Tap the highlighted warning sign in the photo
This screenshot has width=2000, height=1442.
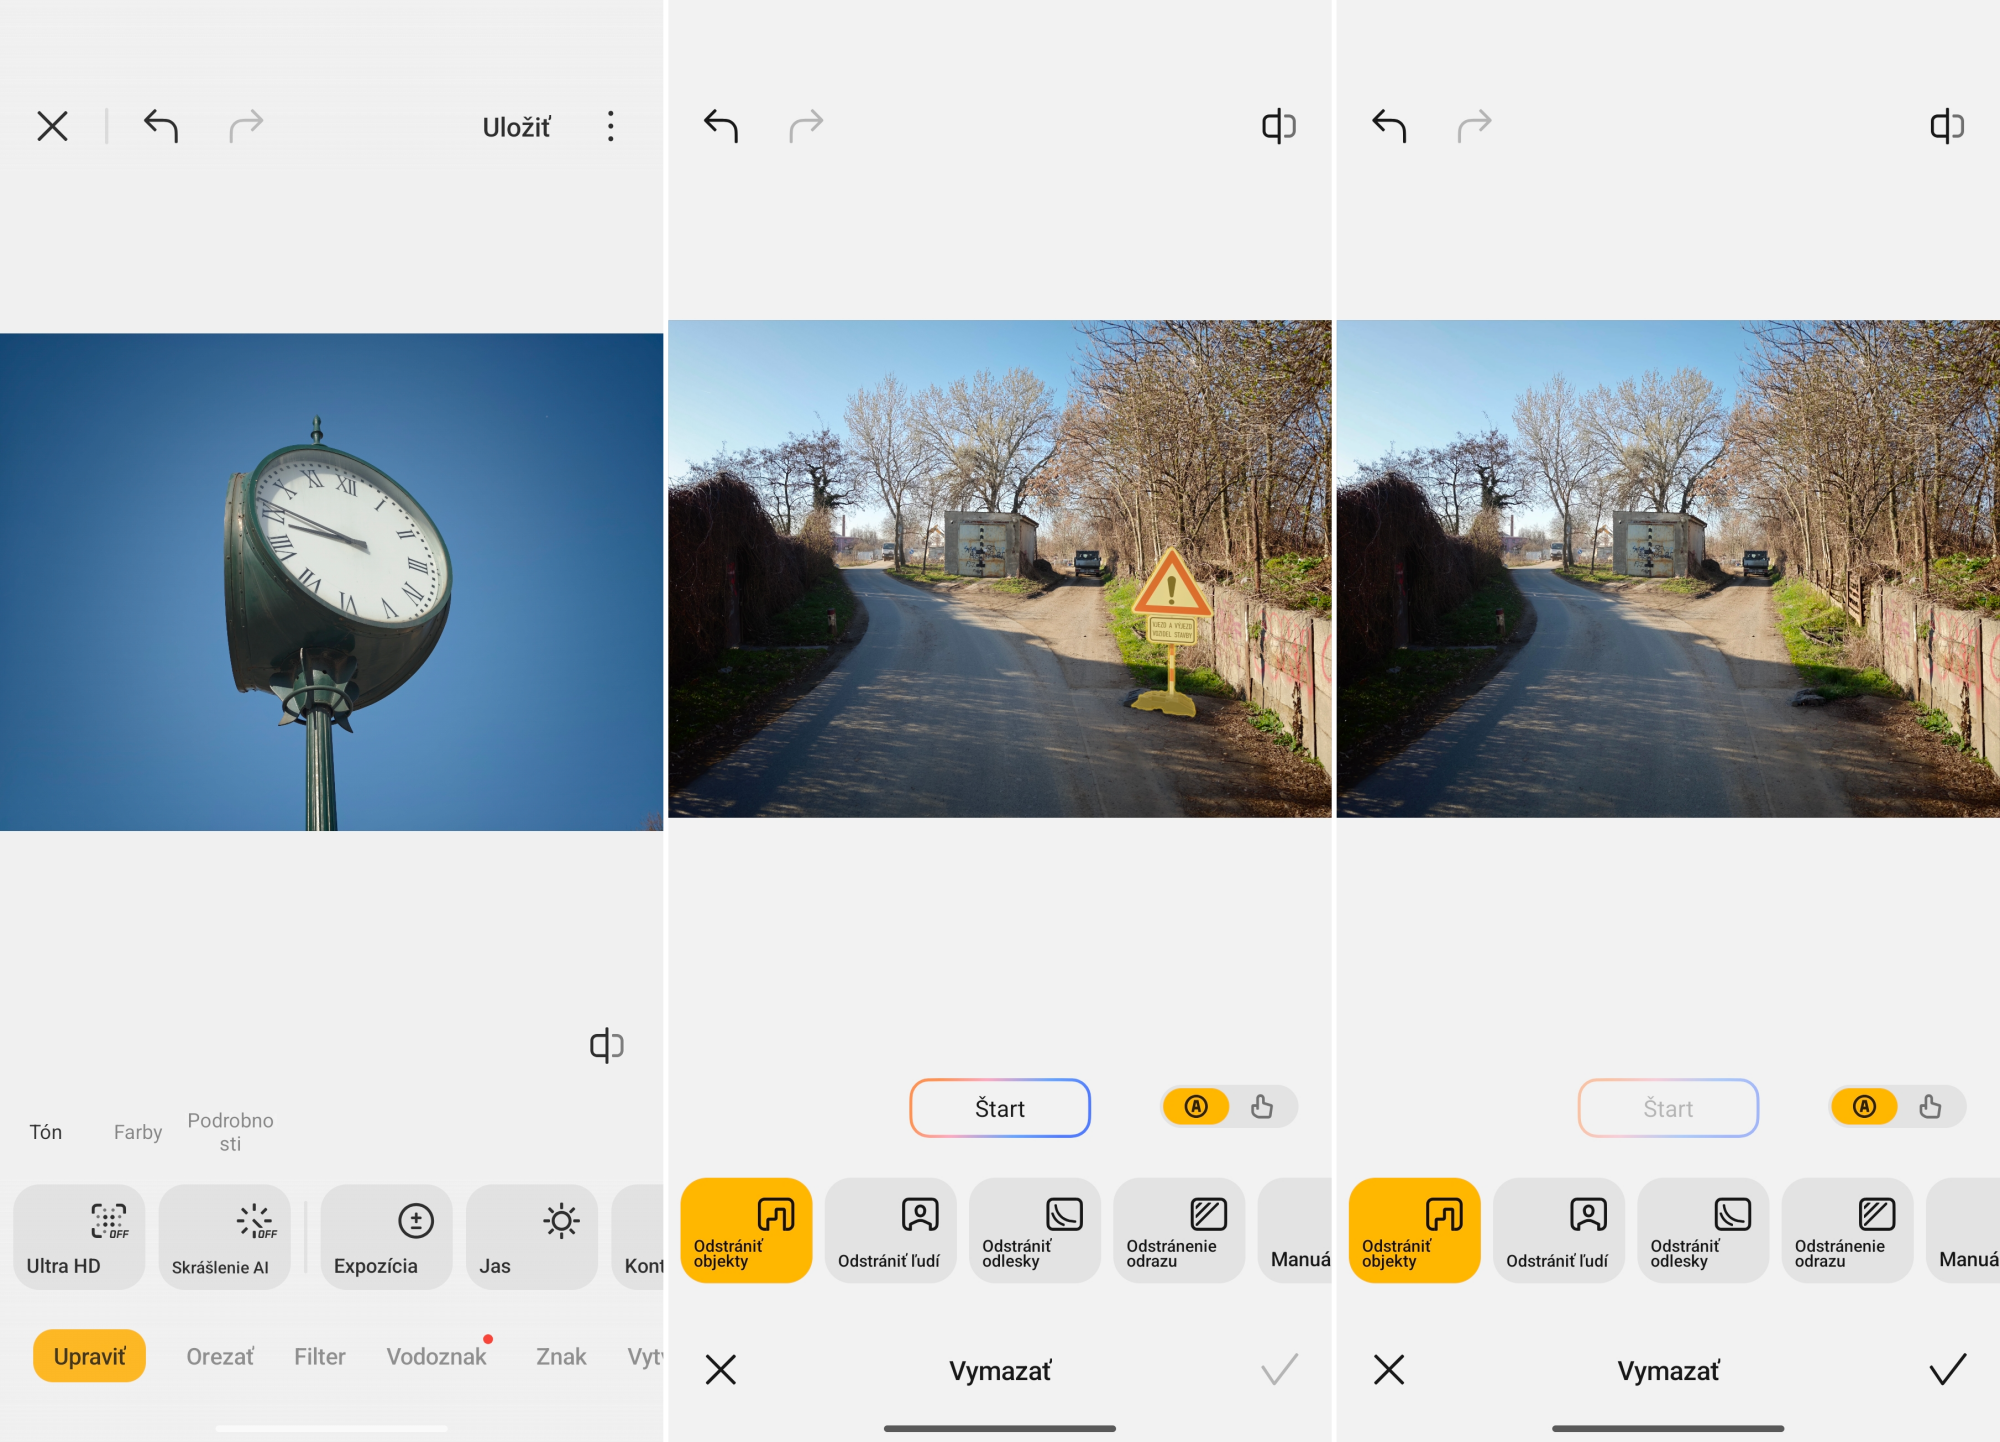coord(1171,592)
